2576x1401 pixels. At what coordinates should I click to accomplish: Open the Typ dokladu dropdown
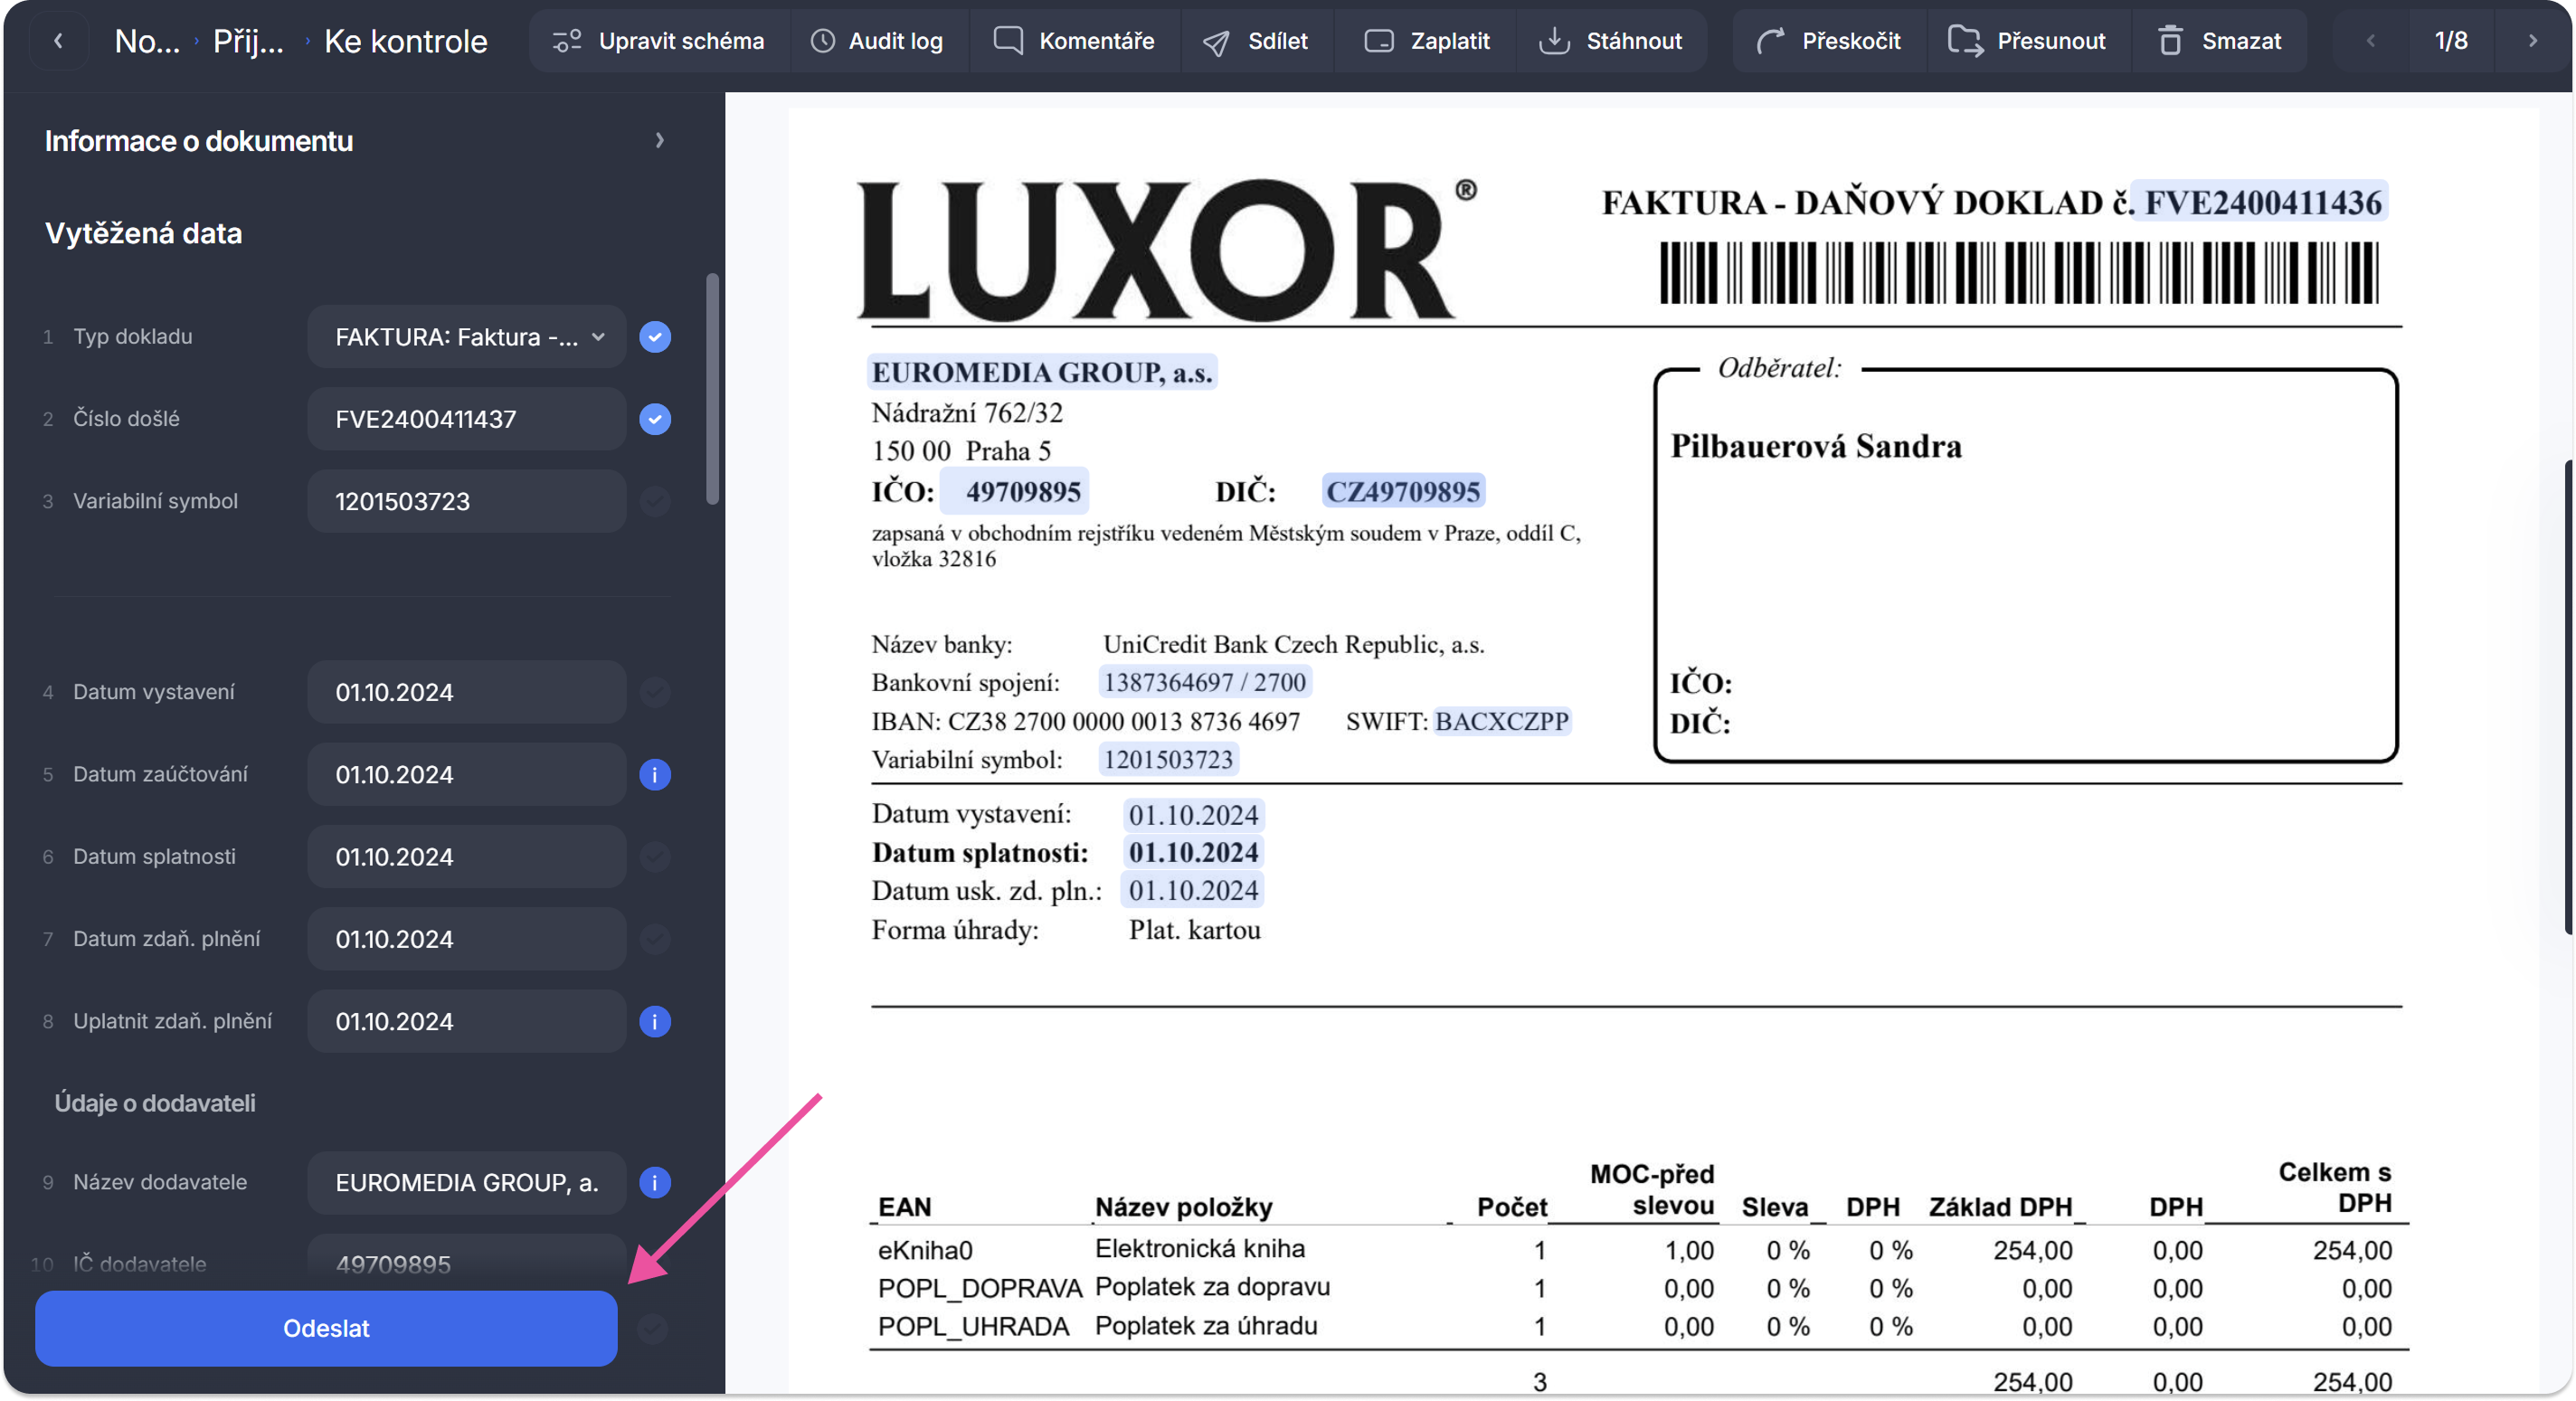(x=467, y=337)
